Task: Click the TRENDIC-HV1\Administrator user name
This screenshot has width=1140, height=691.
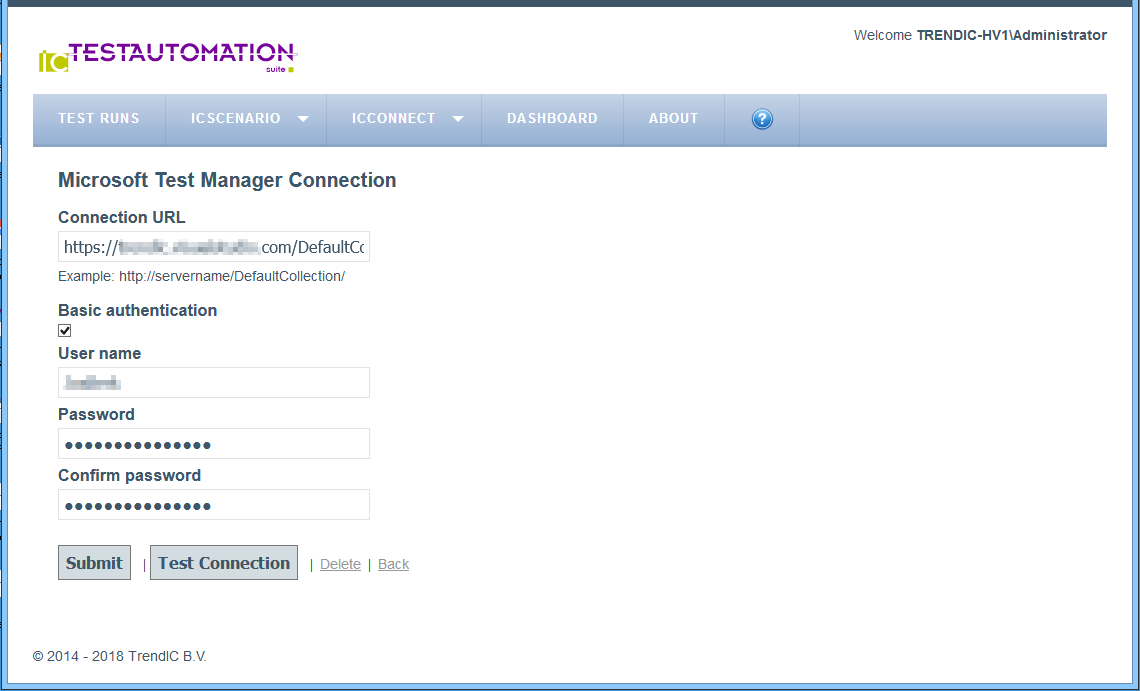Action: coord(1011,35)
